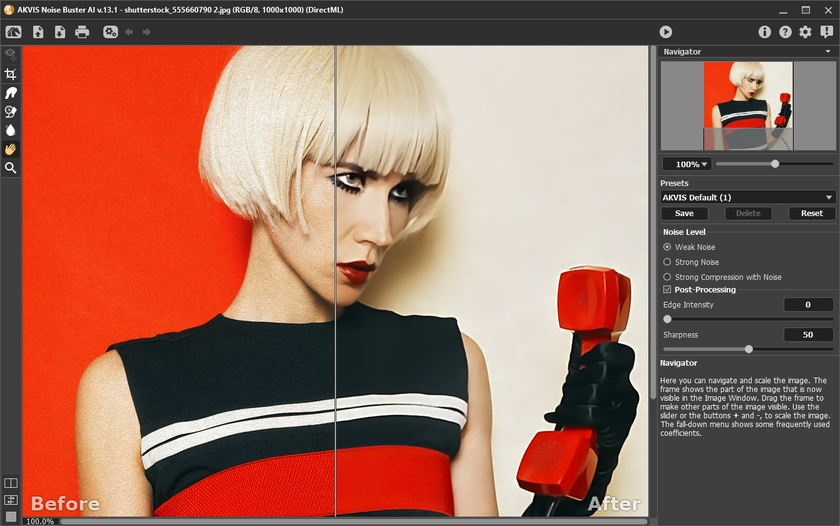Select the Crop tool
The image size is (840, 526).
click(x=11, y=74)
